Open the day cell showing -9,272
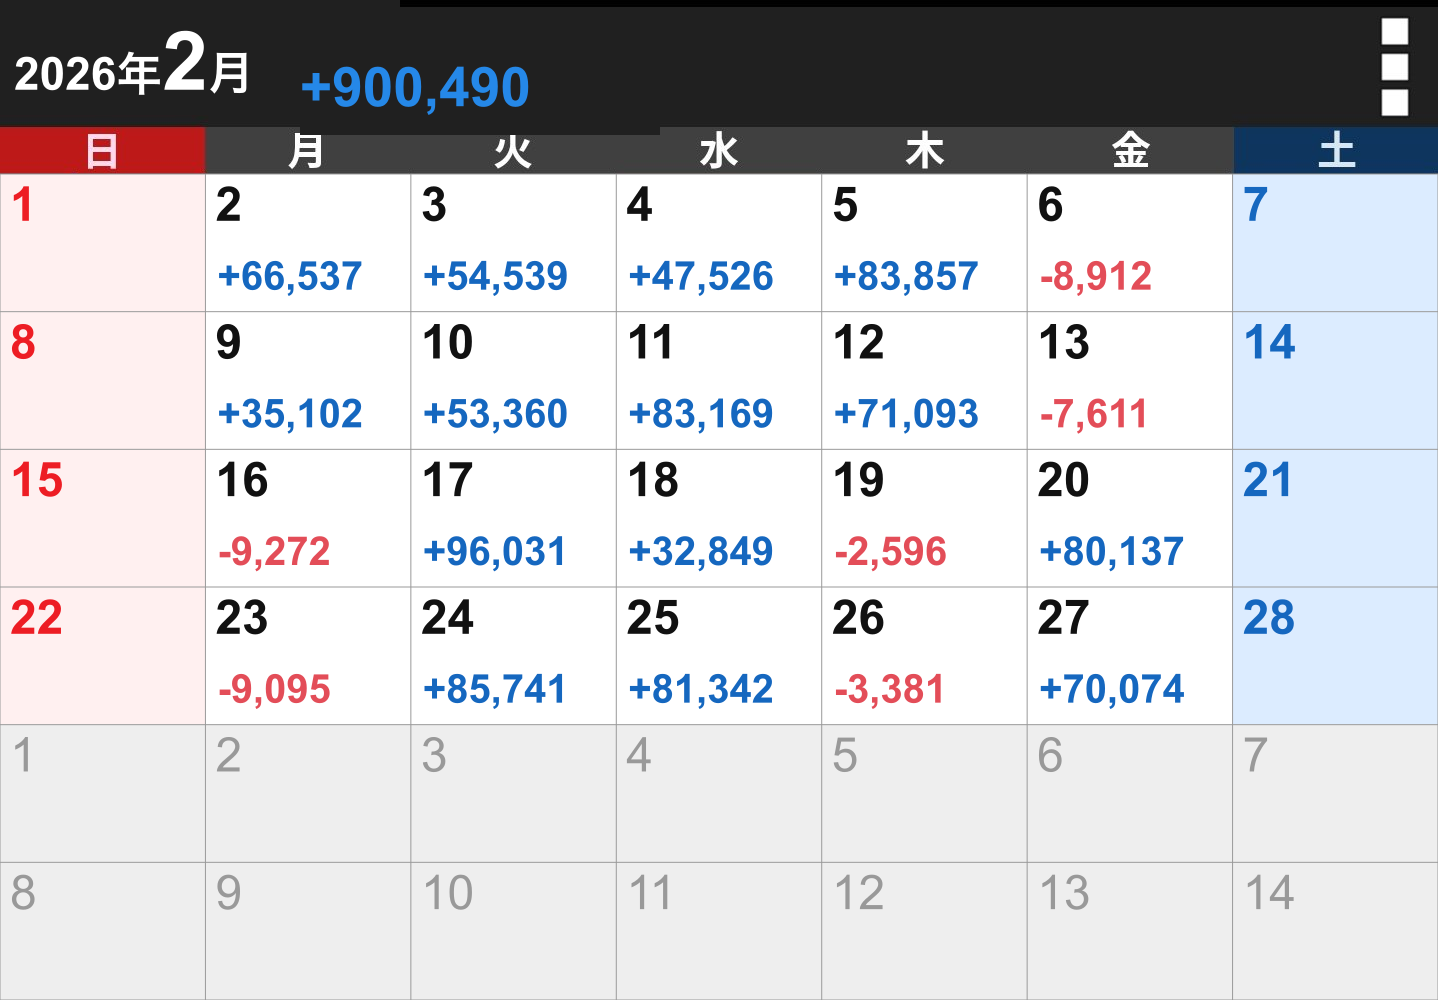The height and width of the screenshot is (1000, 1438). click(308, 518)
